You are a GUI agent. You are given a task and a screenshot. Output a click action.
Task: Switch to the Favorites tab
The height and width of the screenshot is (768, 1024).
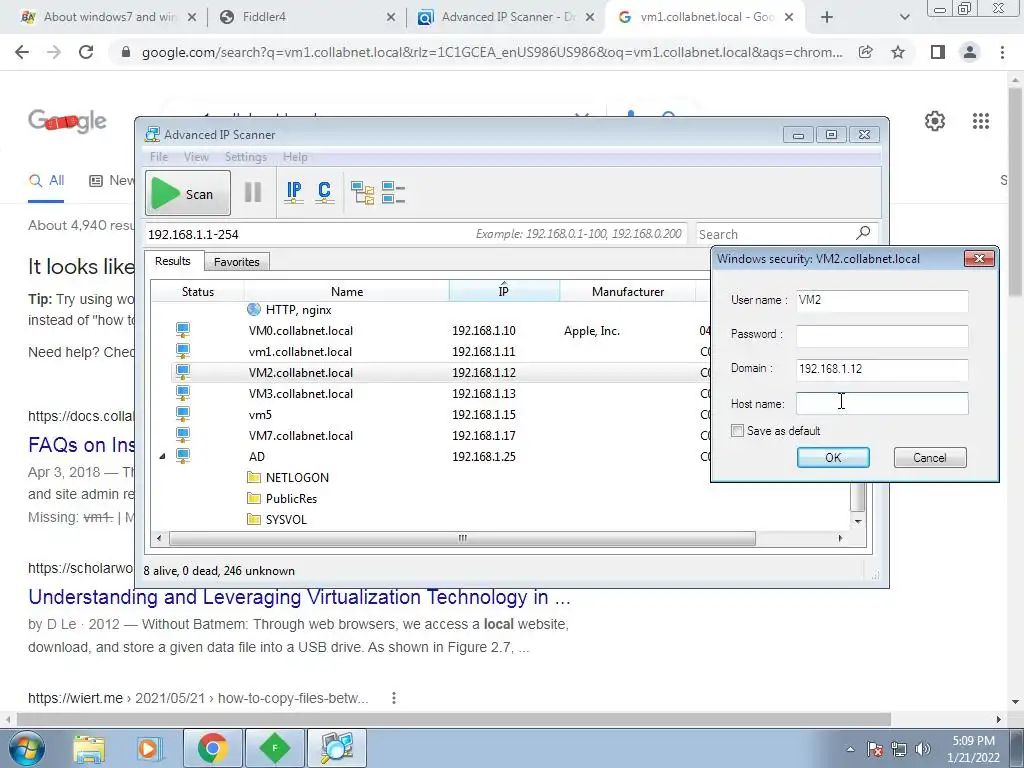coord(236,262)
